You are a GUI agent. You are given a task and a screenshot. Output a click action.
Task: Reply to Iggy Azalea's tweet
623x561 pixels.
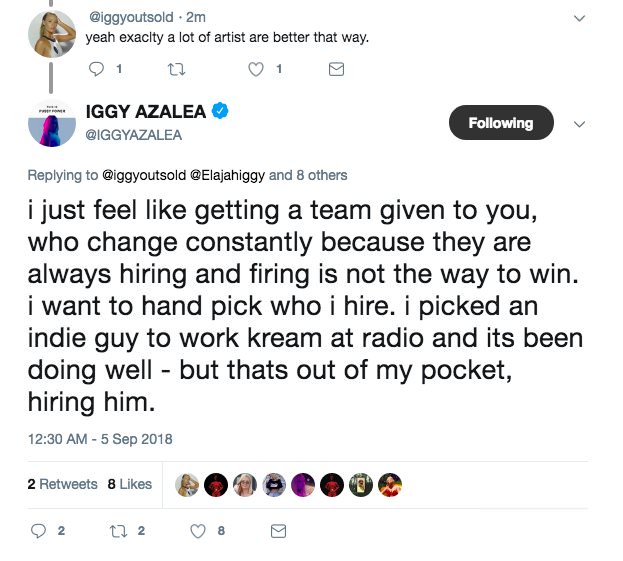(x=40, y=530)
